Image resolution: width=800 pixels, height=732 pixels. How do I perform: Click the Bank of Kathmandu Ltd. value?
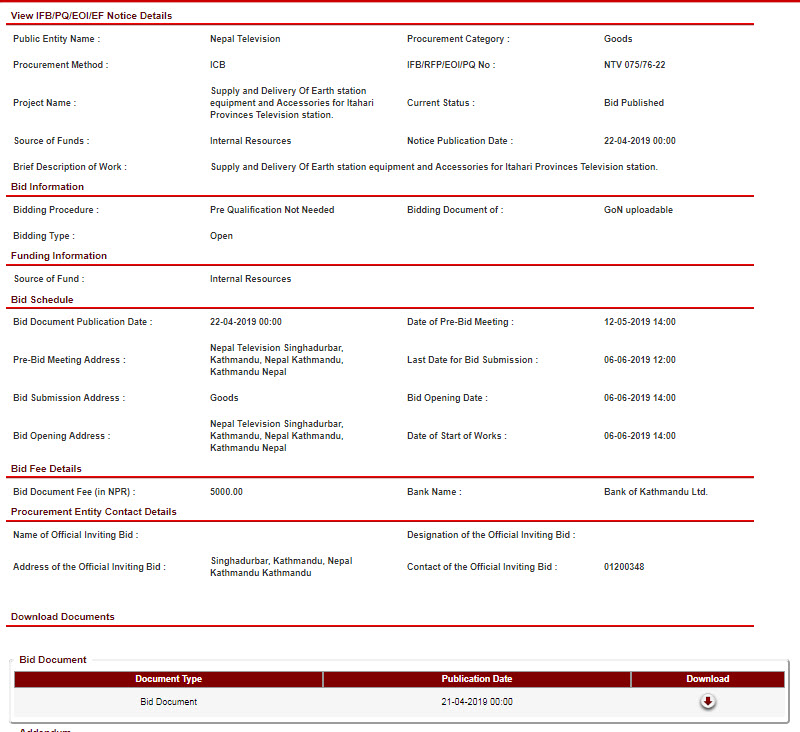pyautogui.click(x=655, y=492)
